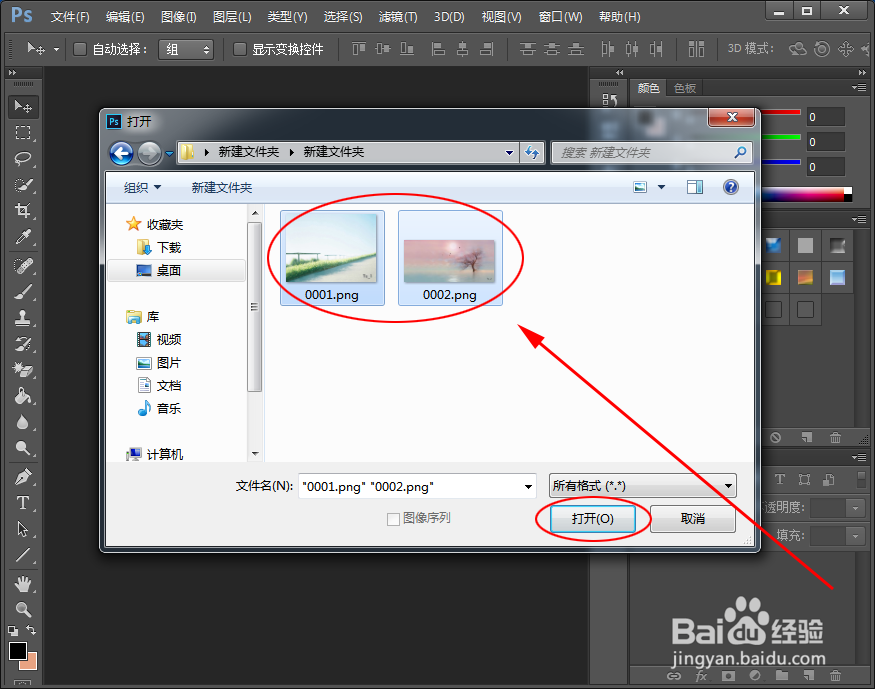Select the Paint Bucket tool
This screenshot has width=875, height=689.
23,396
